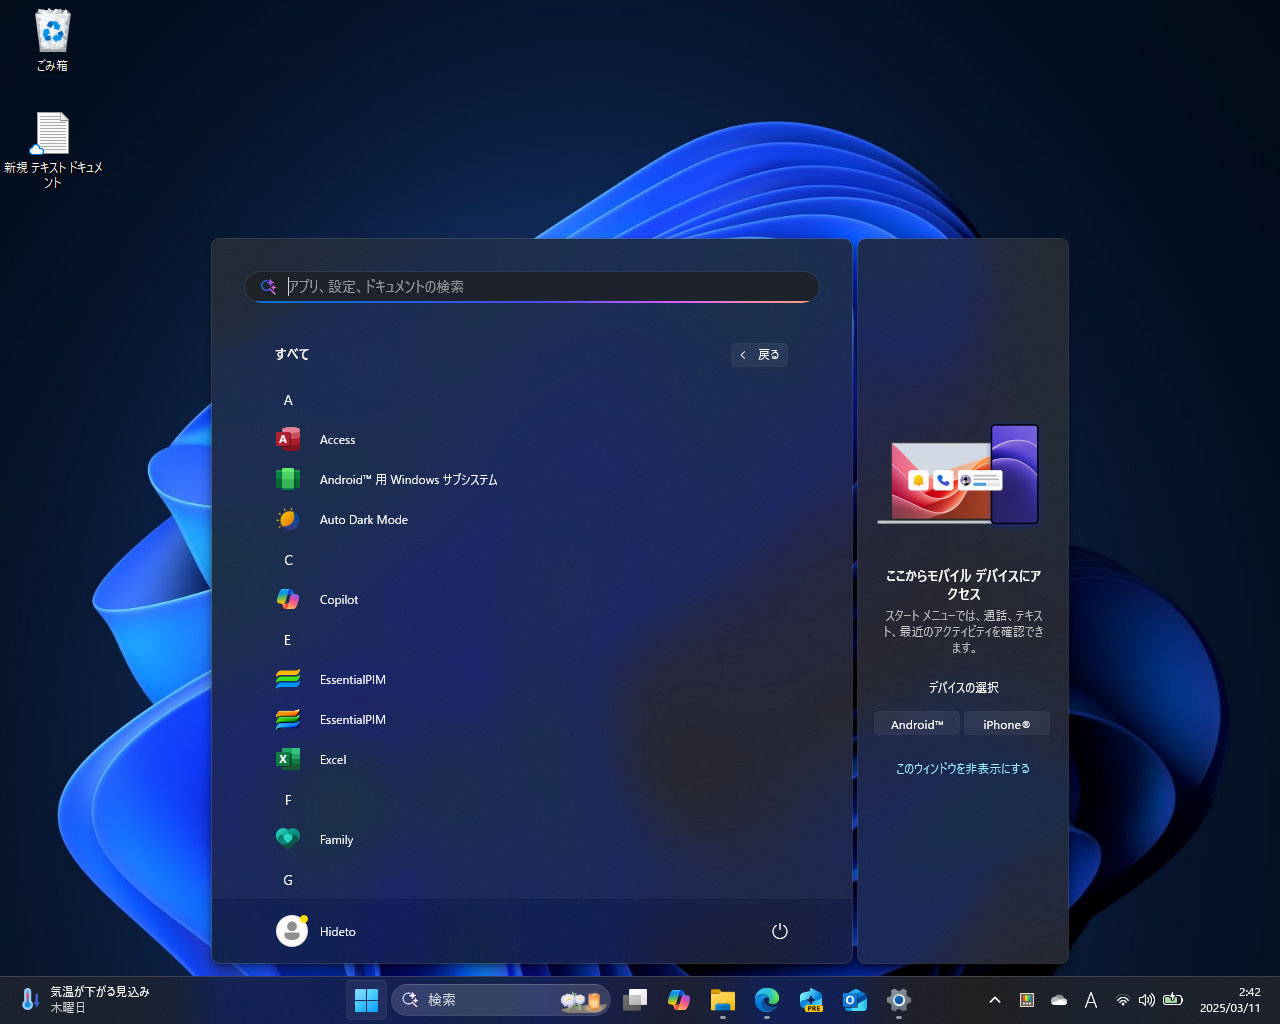Viewport: 1280px width, 1024px height.
Task: Show hidden tray icons with the chevron
Action: click(995, 1000)
